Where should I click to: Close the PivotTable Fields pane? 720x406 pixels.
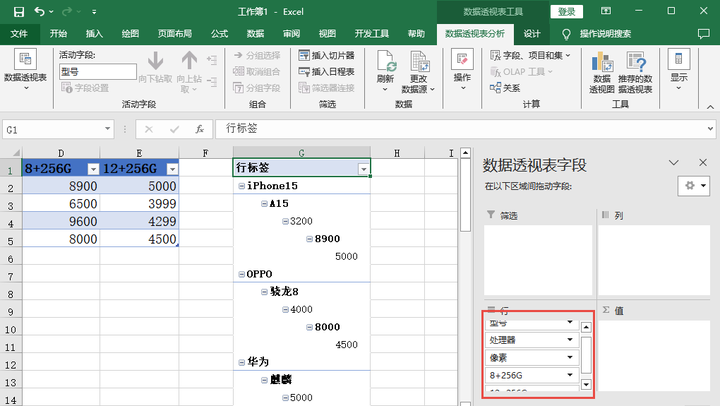703,163
